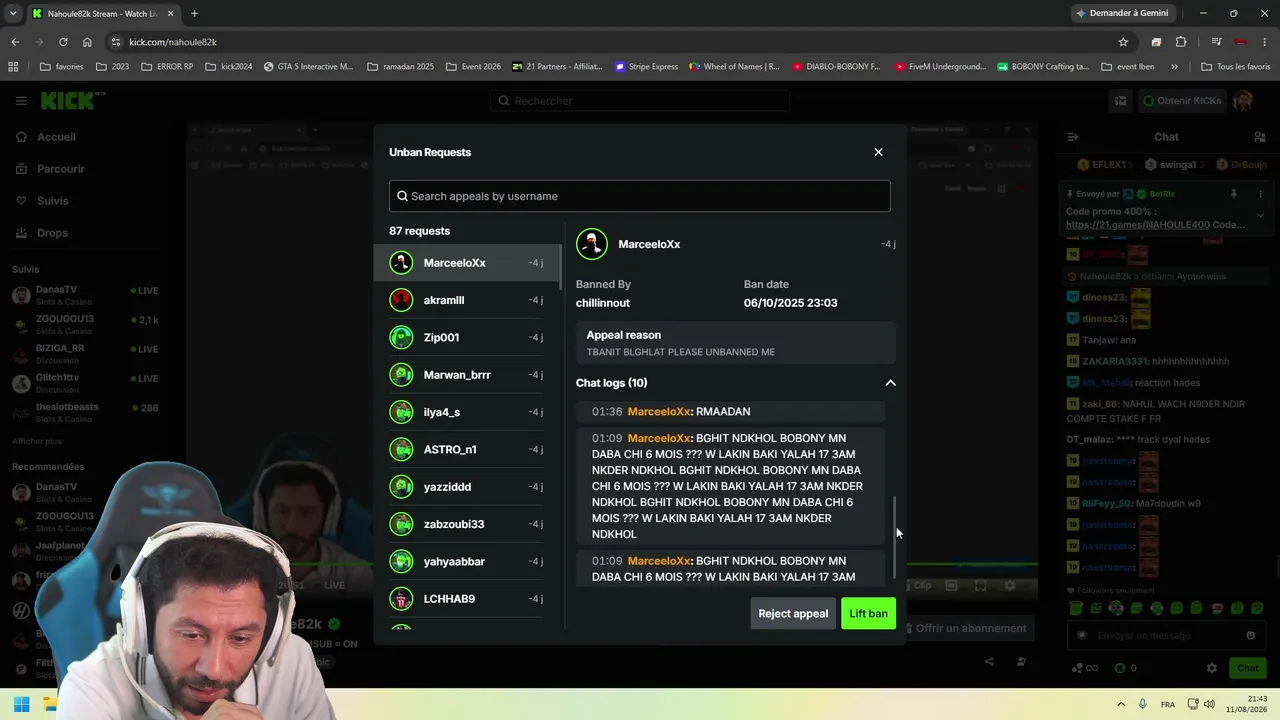Open browser extensions puzzle icon
Screen dimensions: 1280x720
[1181, 42]
